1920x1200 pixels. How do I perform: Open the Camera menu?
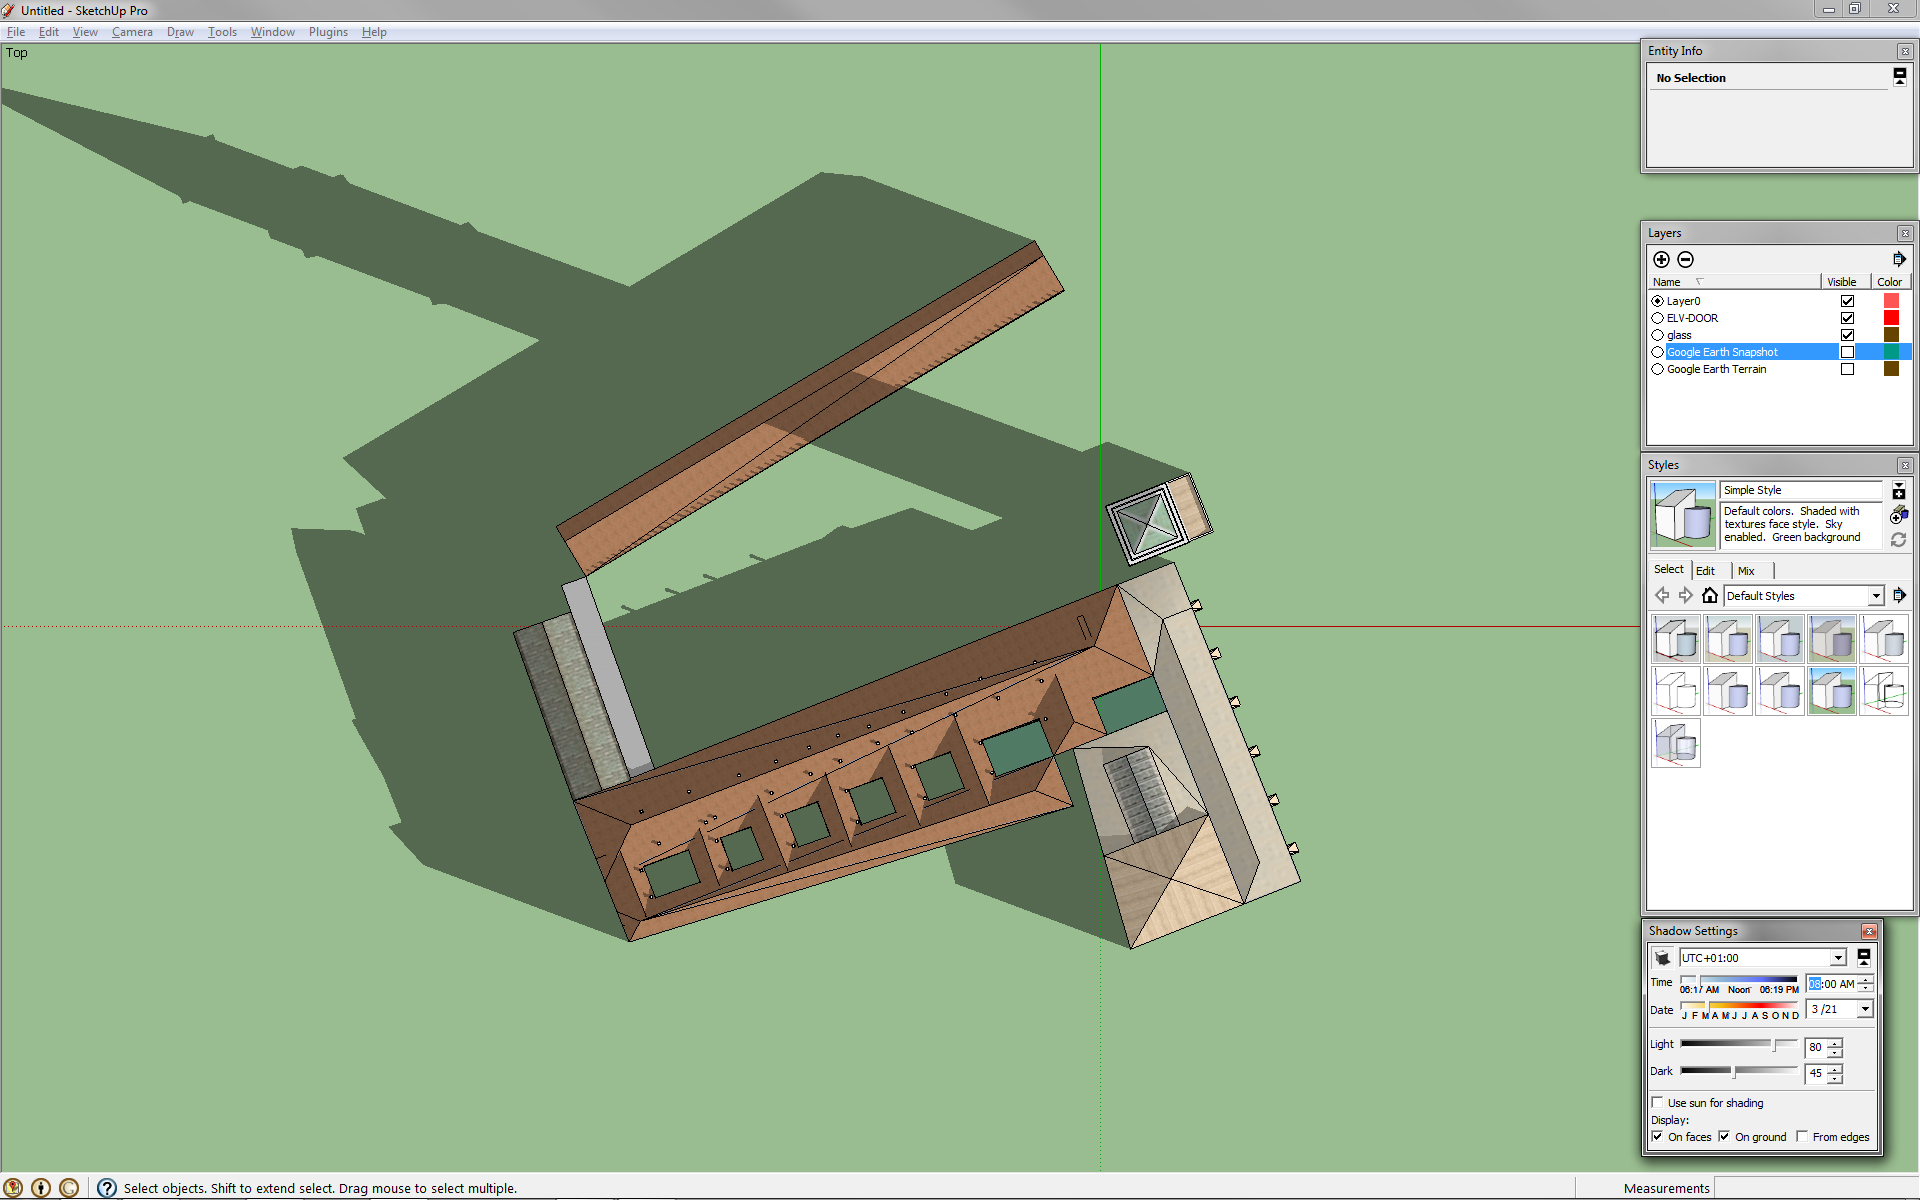132,32
